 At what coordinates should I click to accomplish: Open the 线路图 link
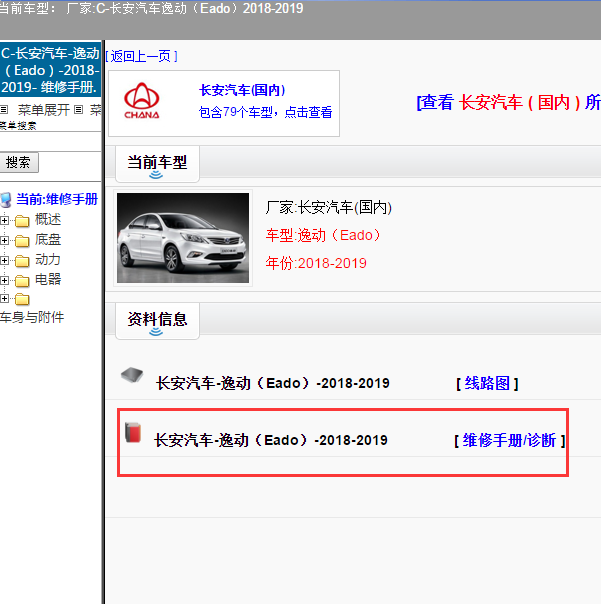click(x=487, y=383)
